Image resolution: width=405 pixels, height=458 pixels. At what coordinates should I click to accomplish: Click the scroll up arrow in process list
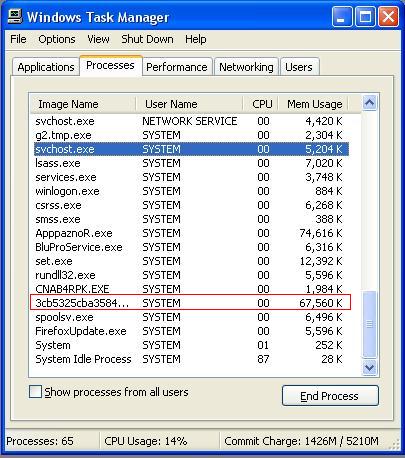(x=369, y=103)
